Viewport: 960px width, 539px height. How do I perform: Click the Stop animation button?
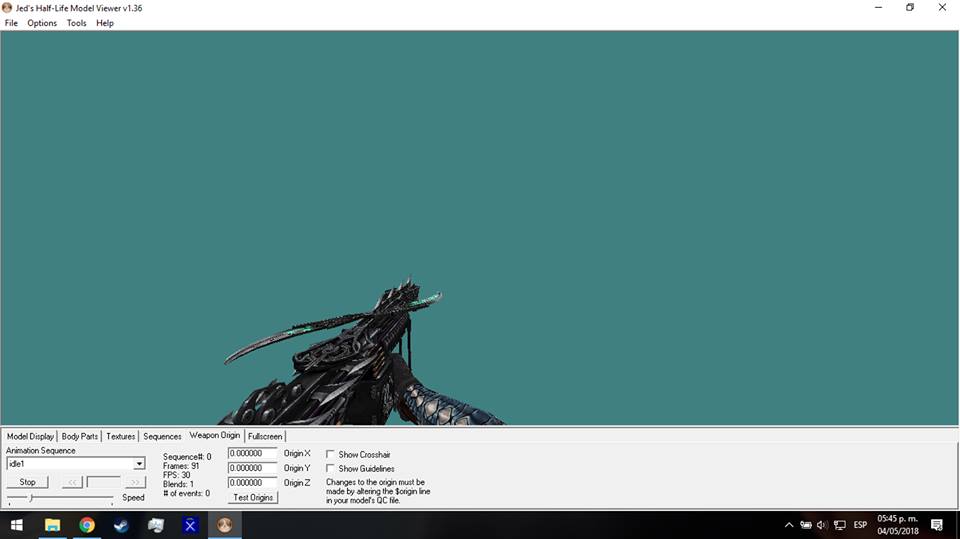tap(28, 482)
